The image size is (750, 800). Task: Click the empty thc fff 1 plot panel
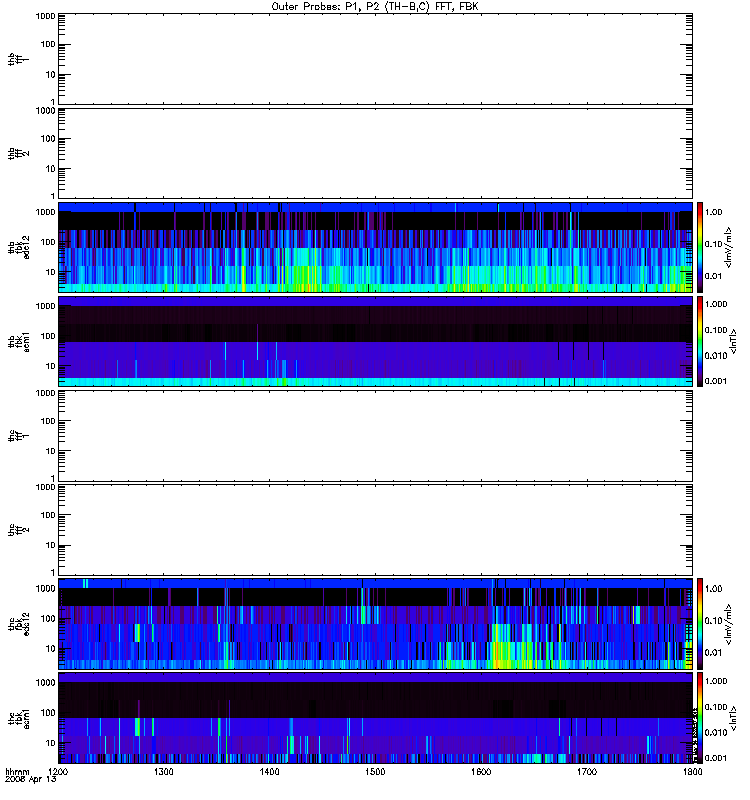point(375,436)
